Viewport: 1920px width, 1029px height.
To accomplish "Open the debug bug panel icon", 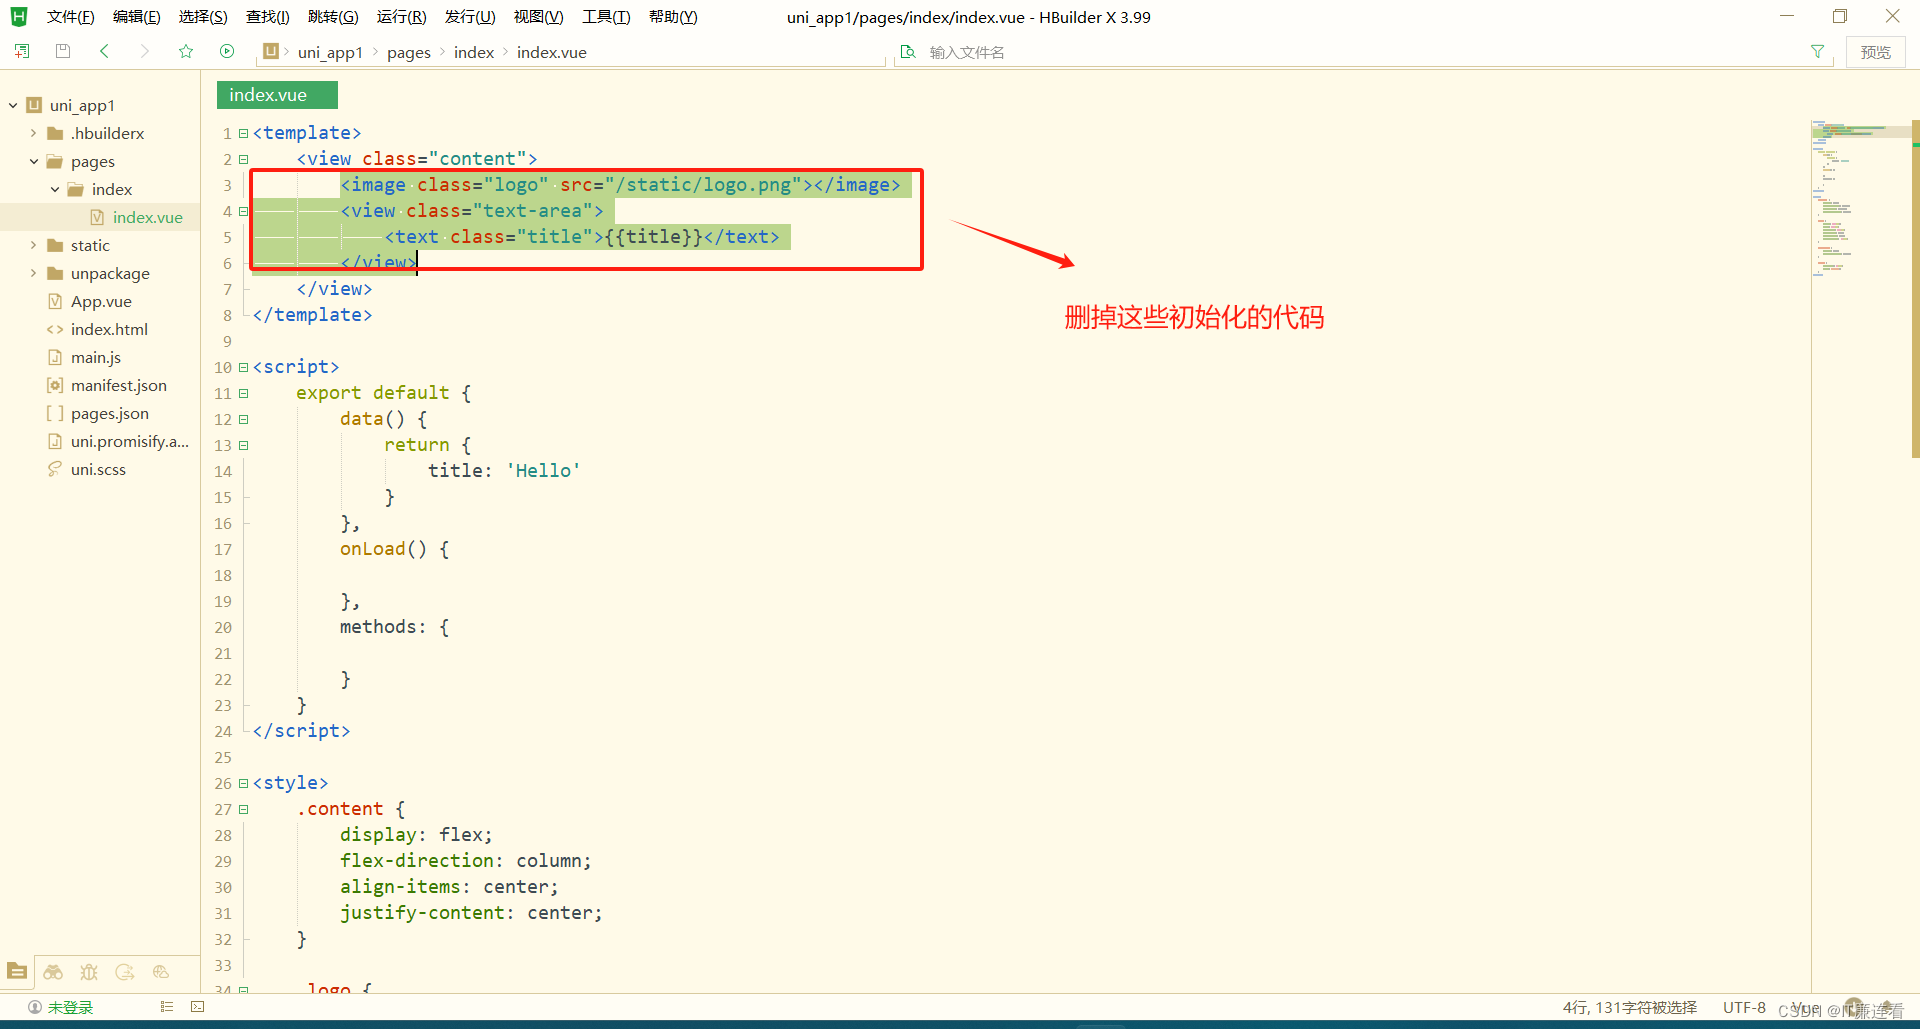I will point(89,971).
